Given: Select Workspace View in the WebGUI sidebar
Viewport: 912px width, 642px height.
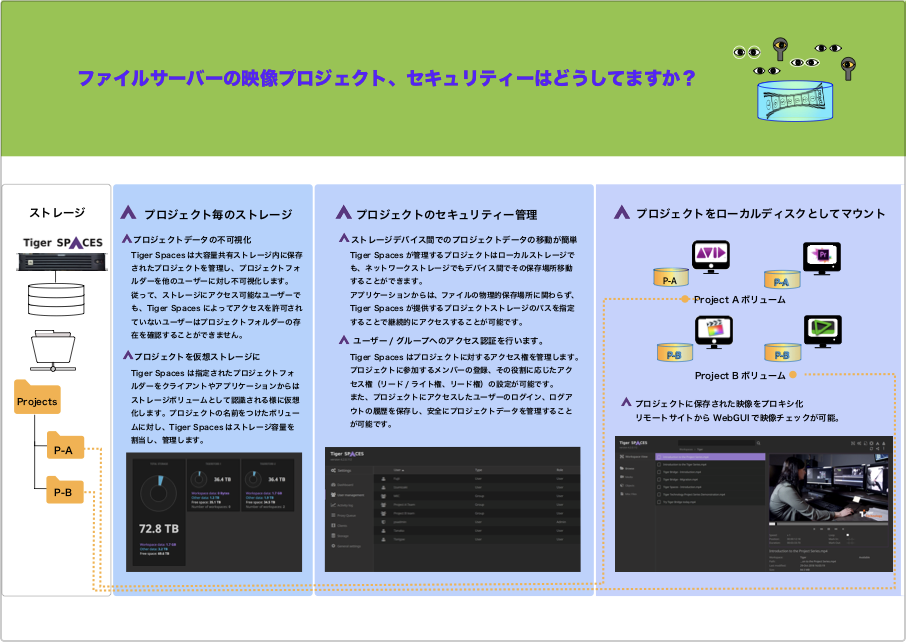Looking at the screenshot, I should (x=634, y=456).
